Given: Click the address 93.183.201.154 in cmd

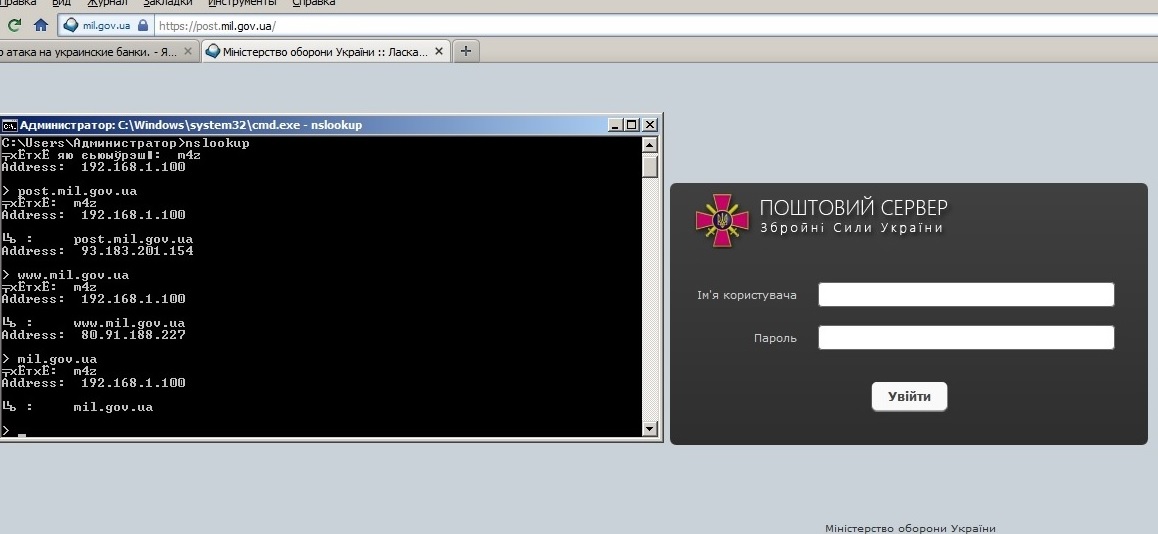Looking at the screenshot, I should [x=137, y=251].
